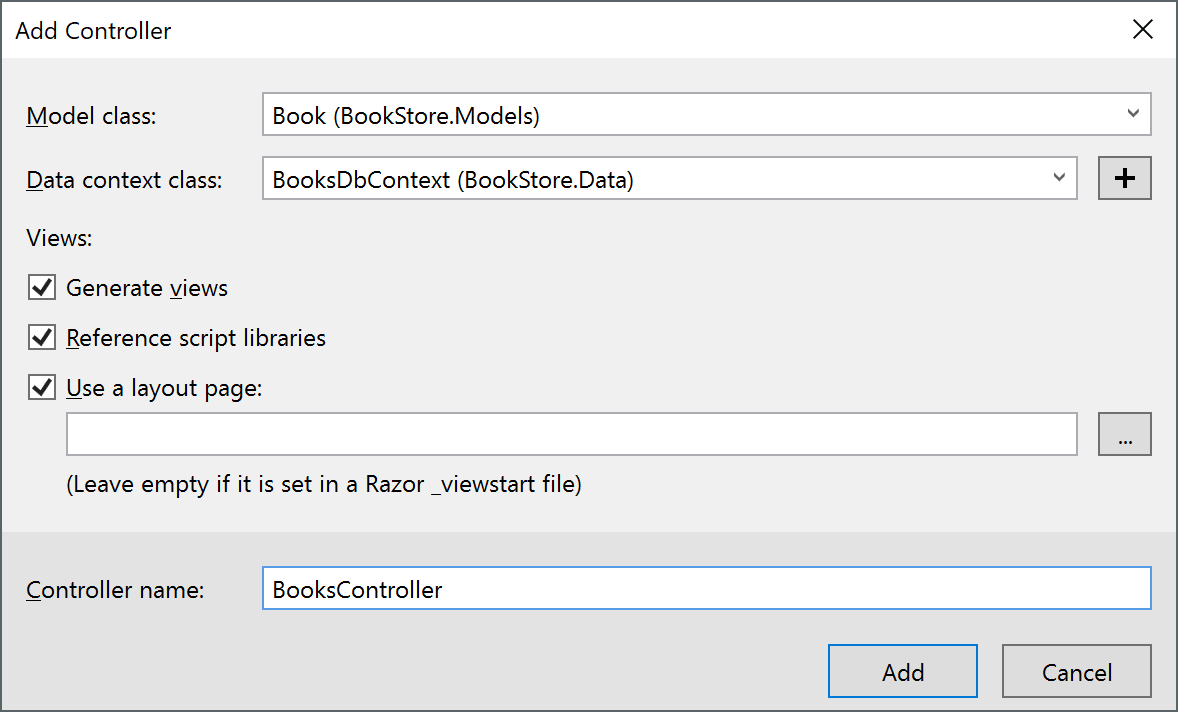Select the Controller name text field
Screen dimensions: 1178x712
tap(700, 589)
